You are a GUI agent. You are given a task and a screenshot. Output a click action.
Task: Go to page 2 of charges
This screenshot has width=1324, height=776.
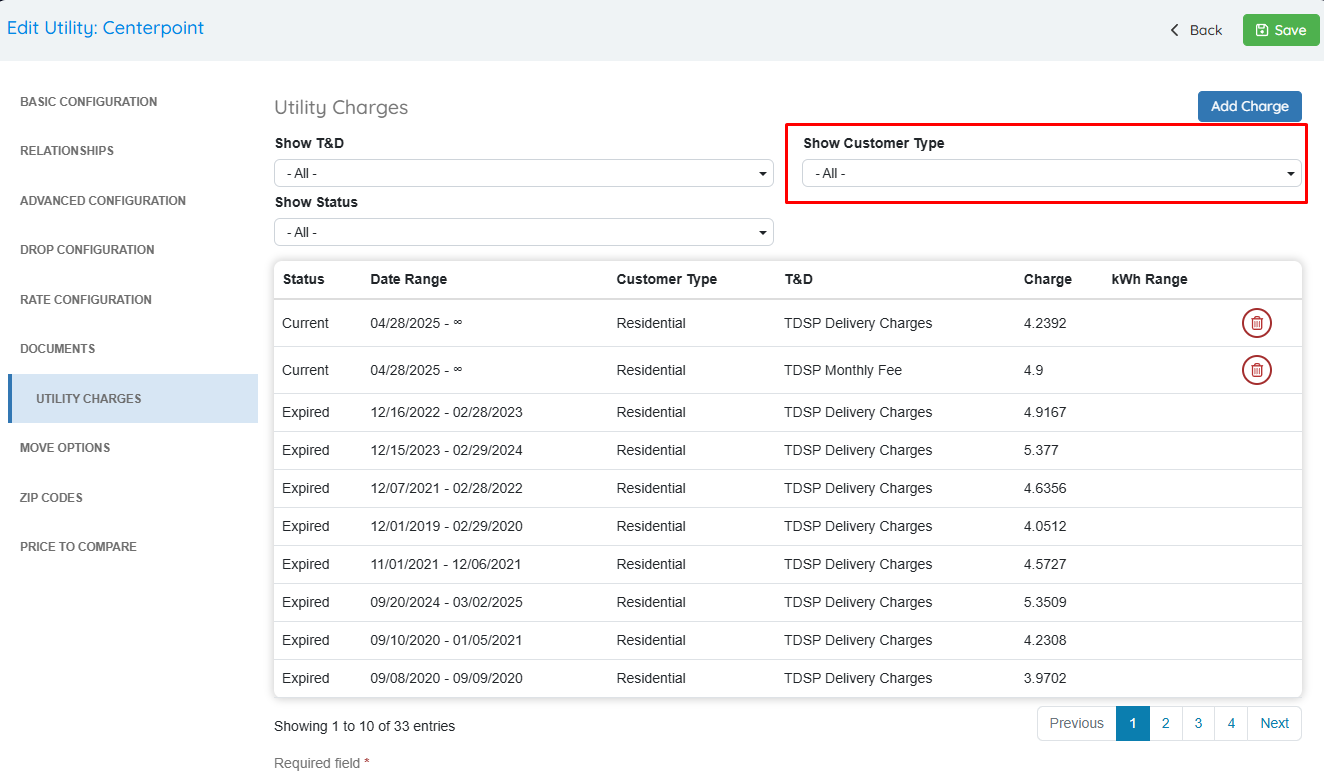(1165, 723)
